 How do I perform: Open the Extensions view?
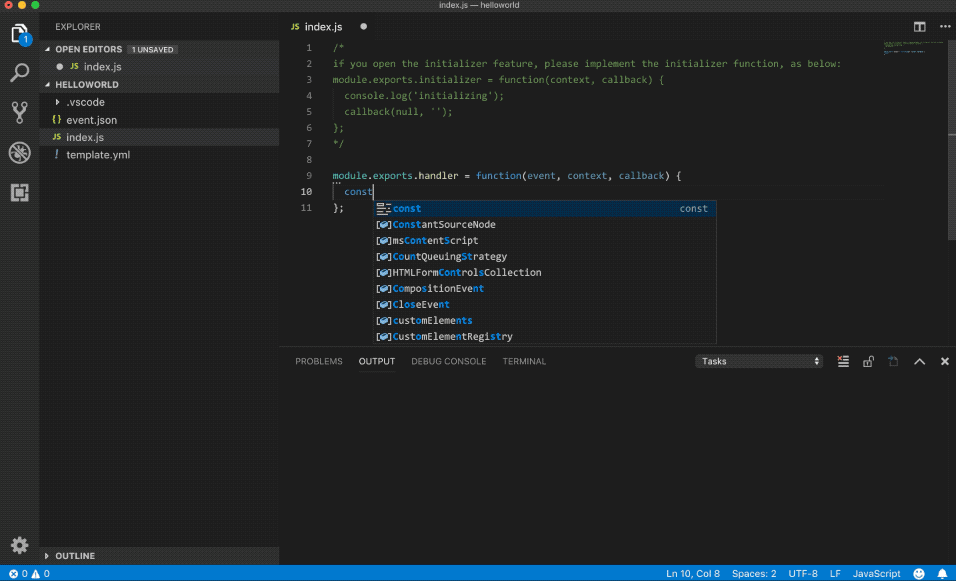point(19,192)
